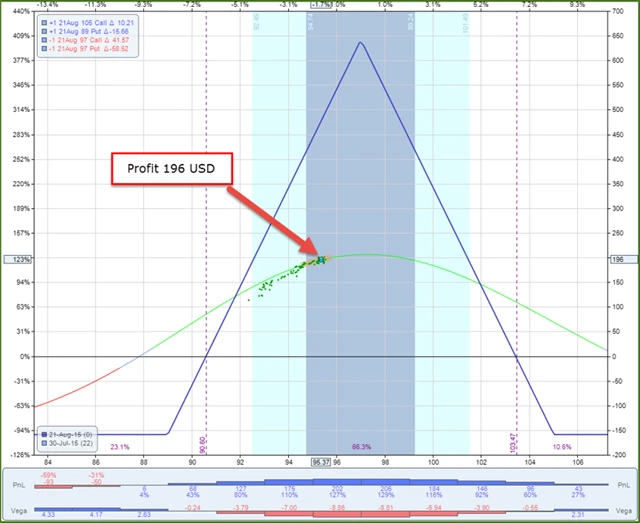This screenshot has height=523, width=640.
Task: Click the 66.3% probability label in shaded zone
Action: pos(361,447)
